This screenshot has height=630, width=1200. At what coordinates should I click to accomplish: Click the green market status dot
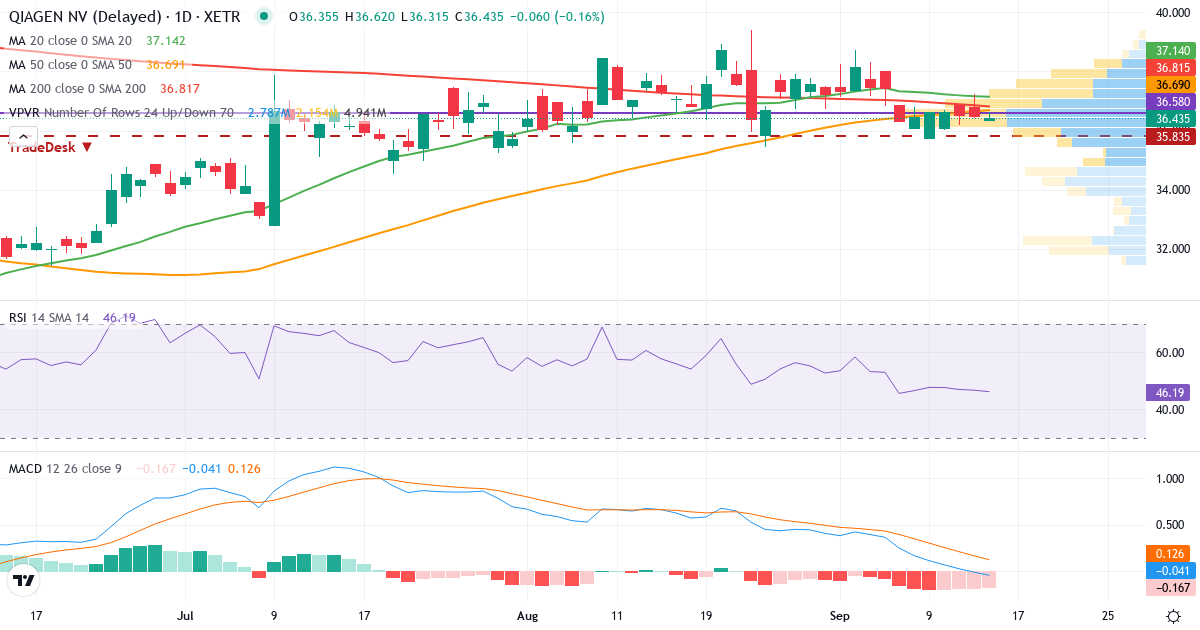(263, 17)
